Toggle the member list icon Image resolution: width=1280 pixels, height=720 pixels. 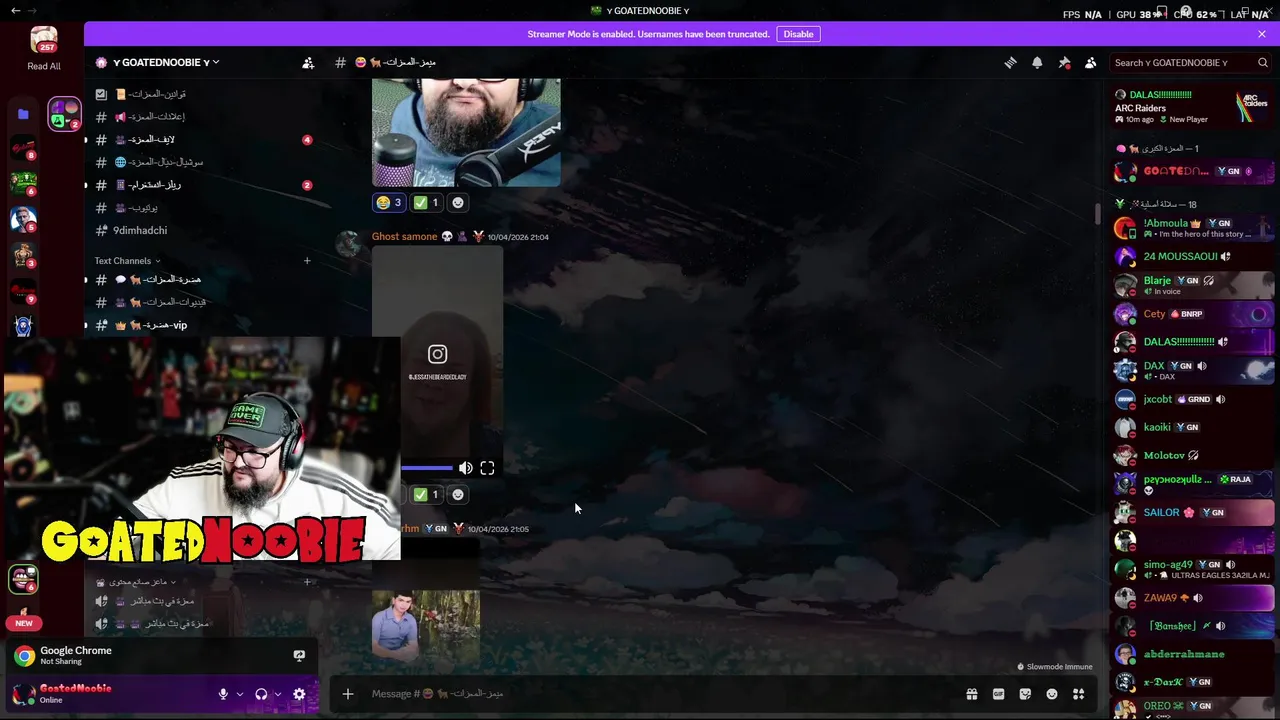point(1091,62)
